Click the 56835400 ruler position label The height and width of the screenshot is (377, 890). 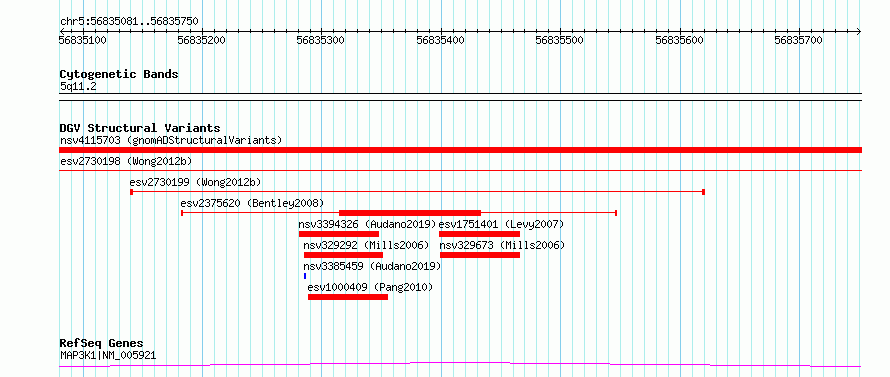(442, 40)
